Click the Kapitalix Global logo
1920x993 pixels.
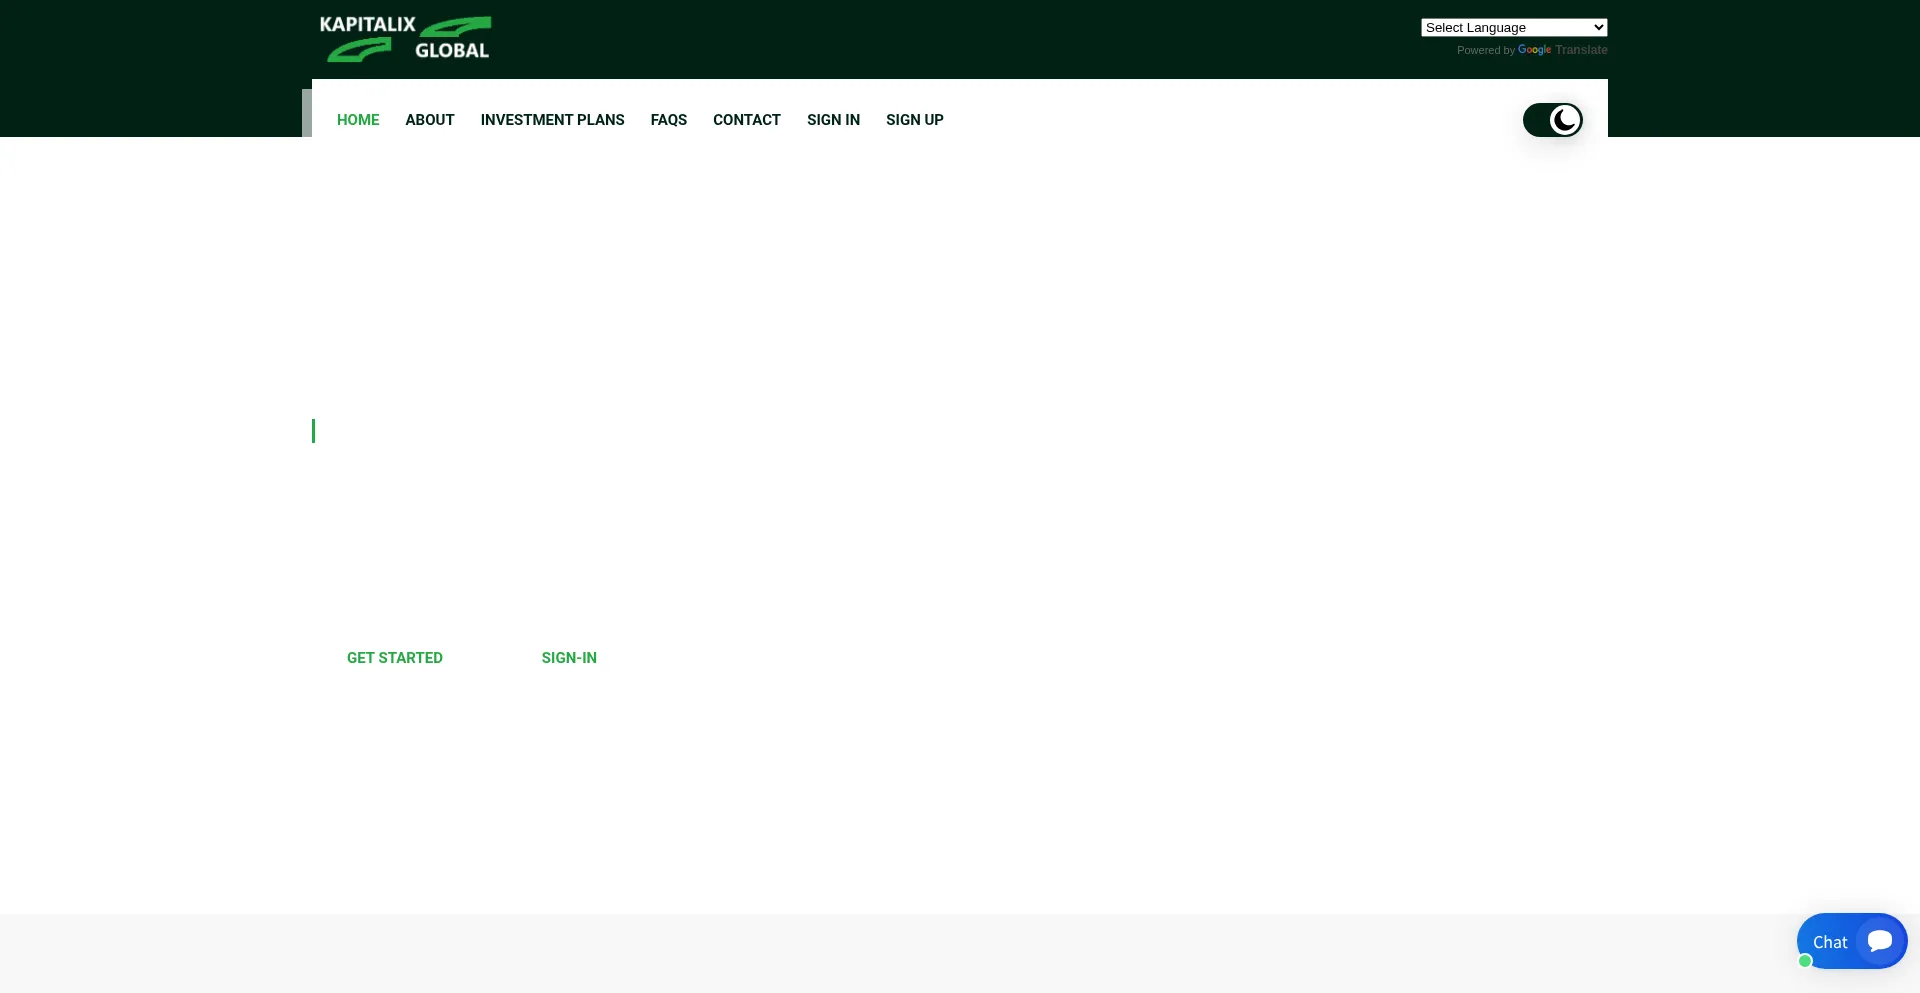point(405,39)
